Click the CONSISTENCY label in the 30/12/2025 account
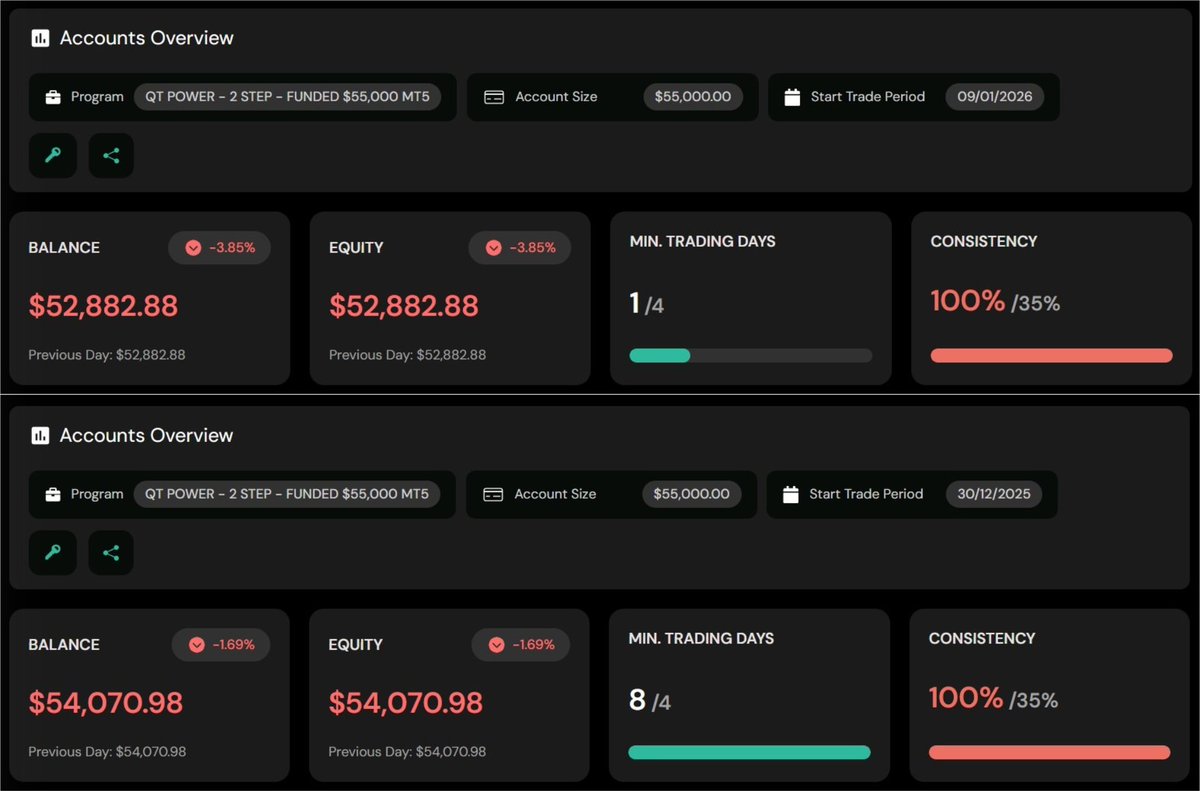The width and height of the screenshot is (1200, 791). tap(982, 638)
